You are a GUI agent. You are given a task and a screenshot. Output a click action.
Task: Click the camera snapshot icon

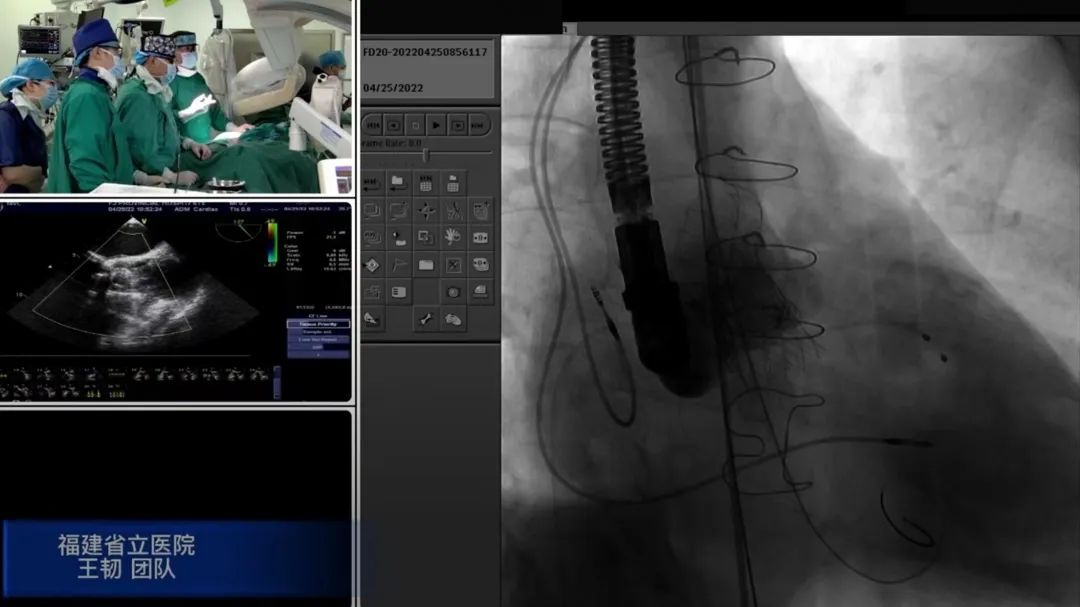[x=453, y=292]
